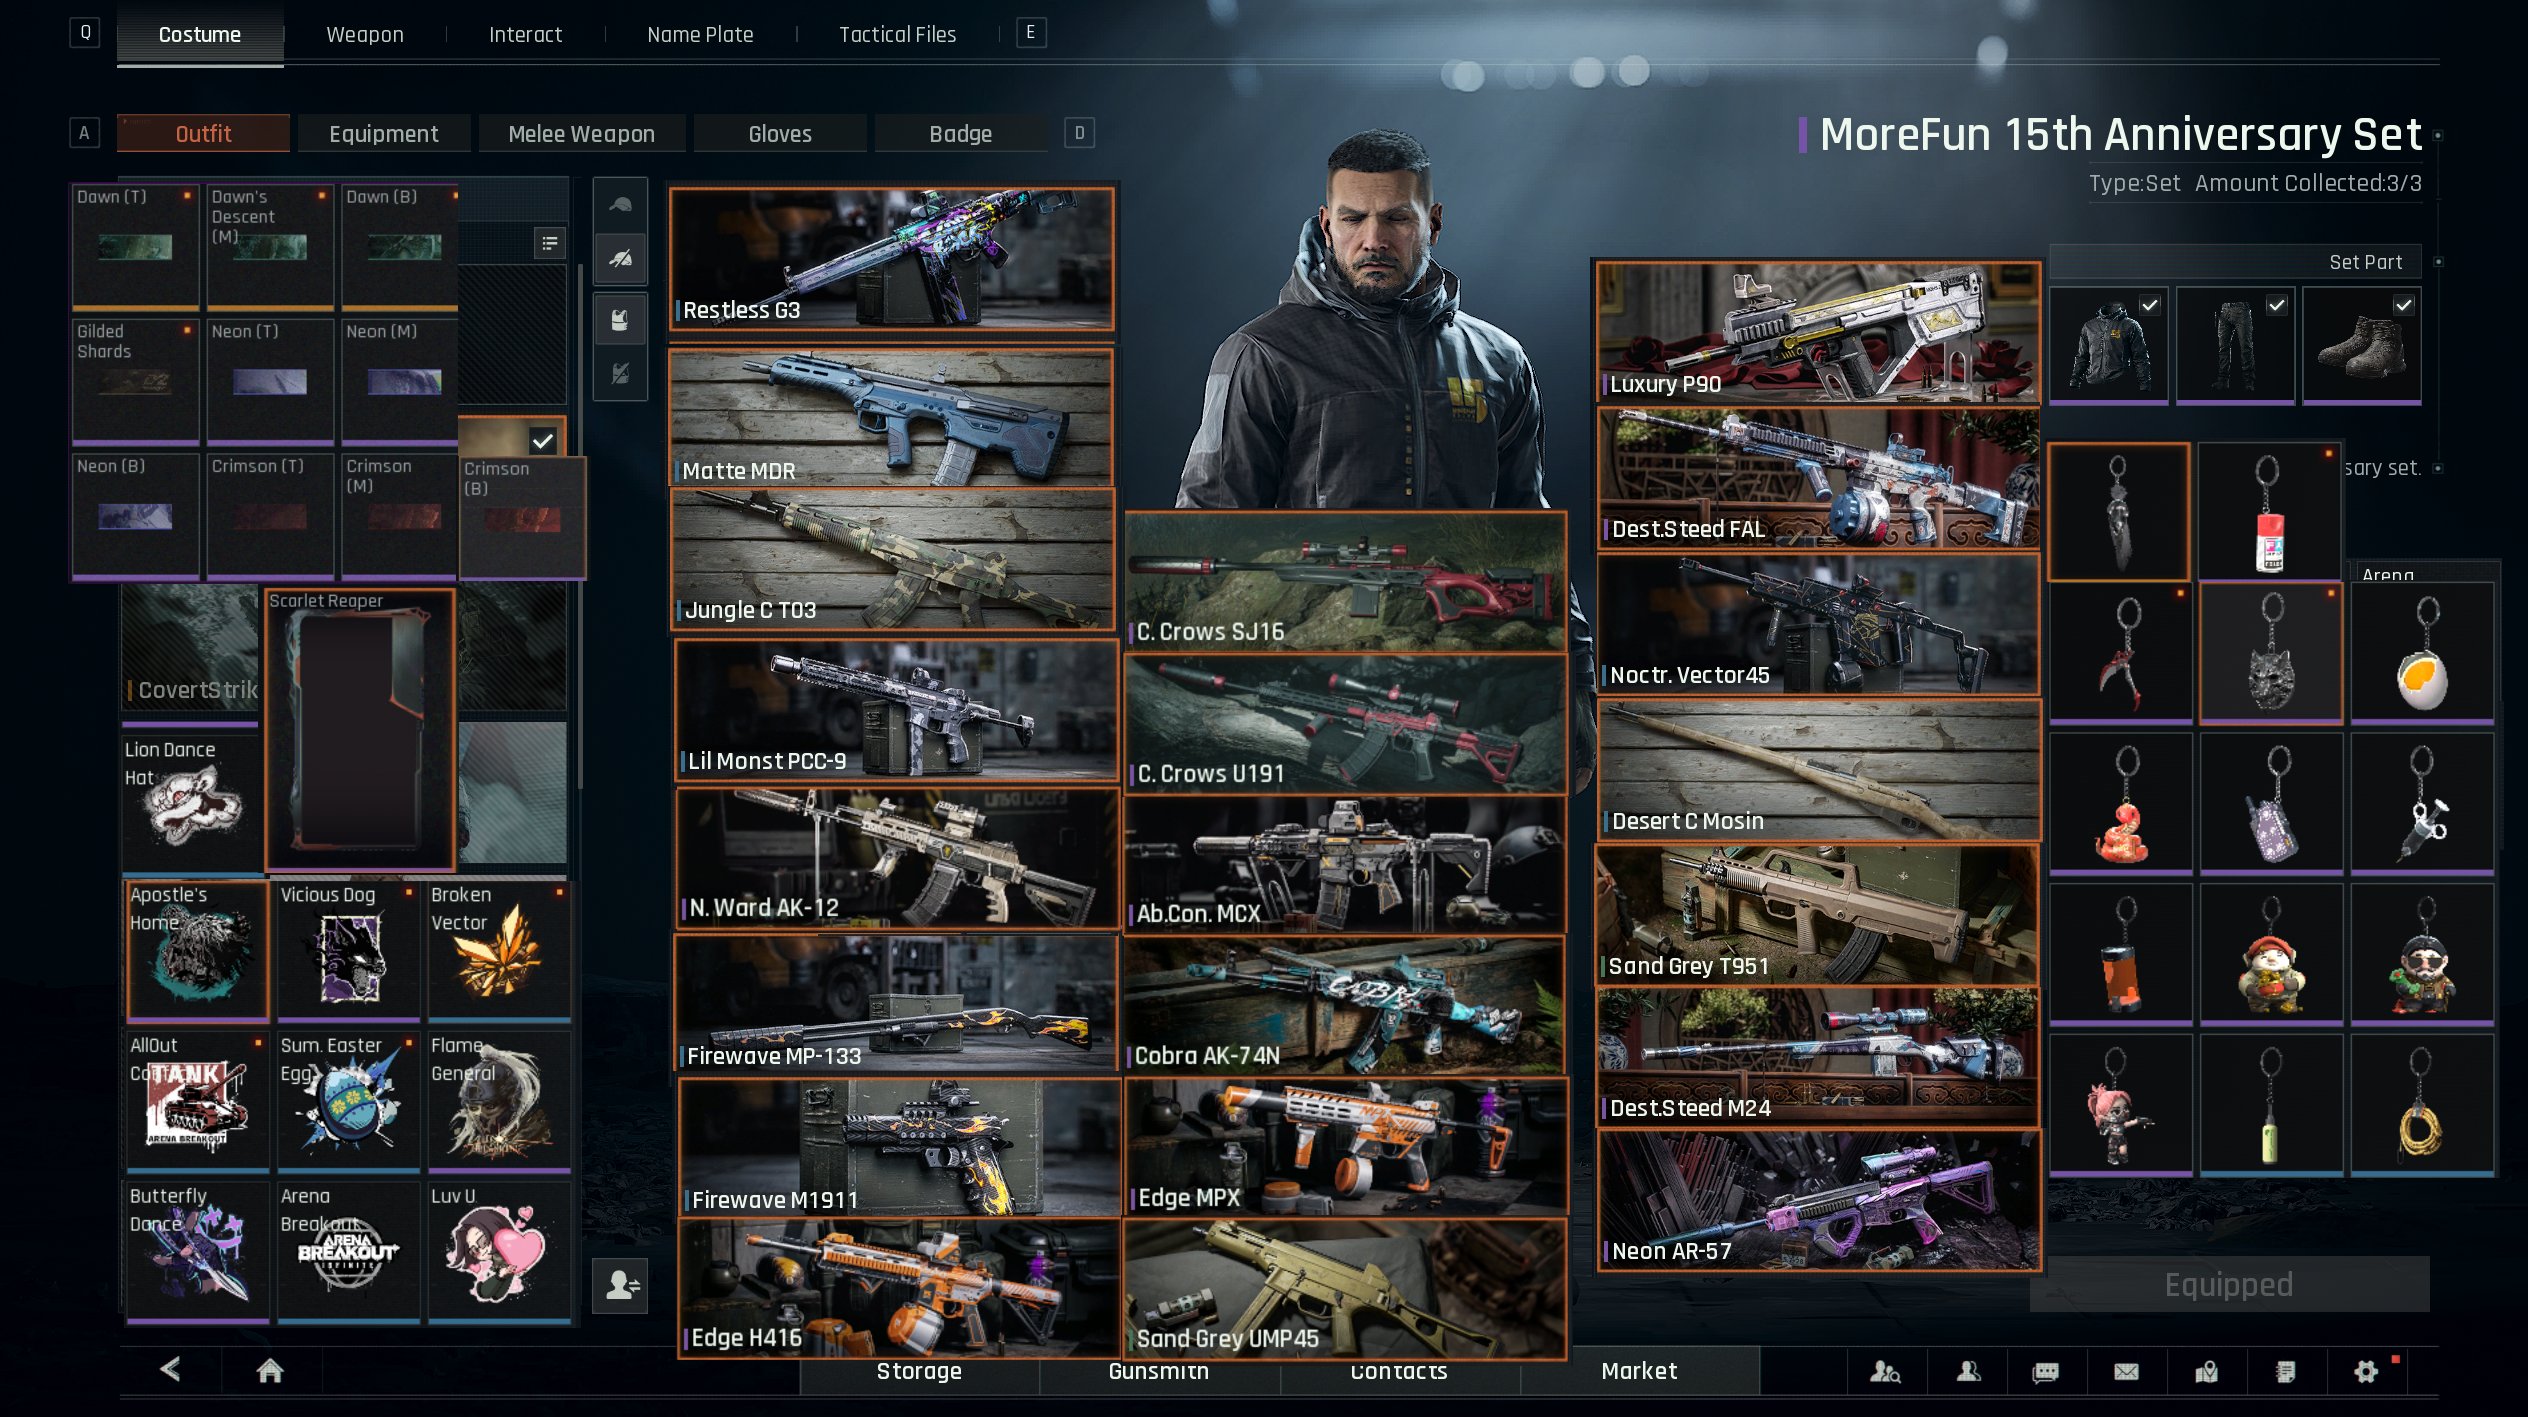Open the Interact tab
Image resolution: width=2528 pixels, height=1417 pixels.
tap(525, 35)
